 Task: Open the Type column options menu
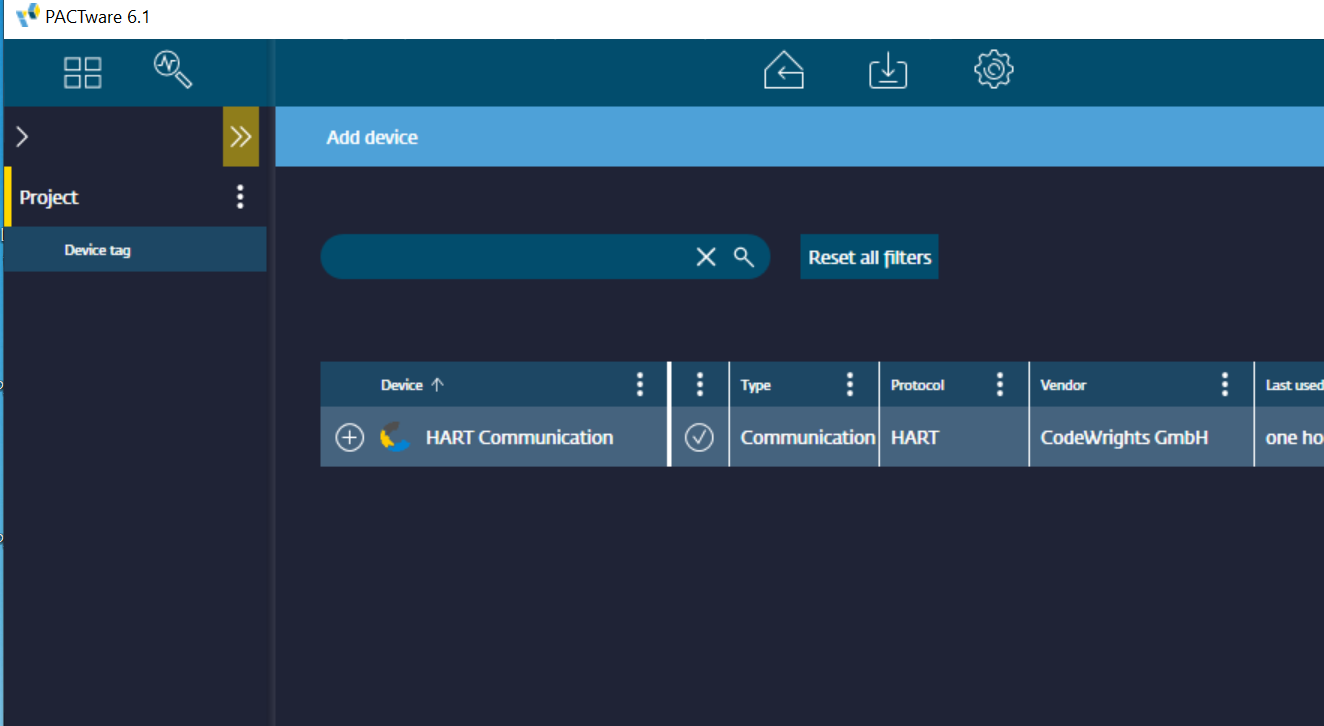850,385
